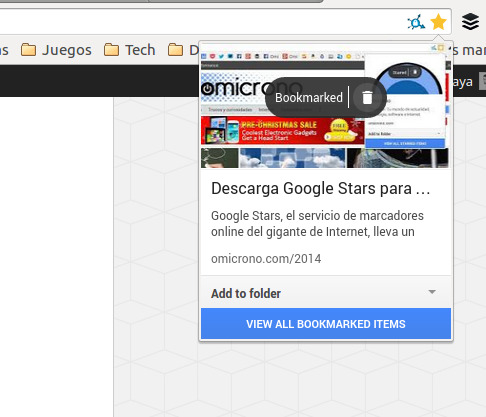
Task: Open the blue network extension icon
Action: (416, 22)
